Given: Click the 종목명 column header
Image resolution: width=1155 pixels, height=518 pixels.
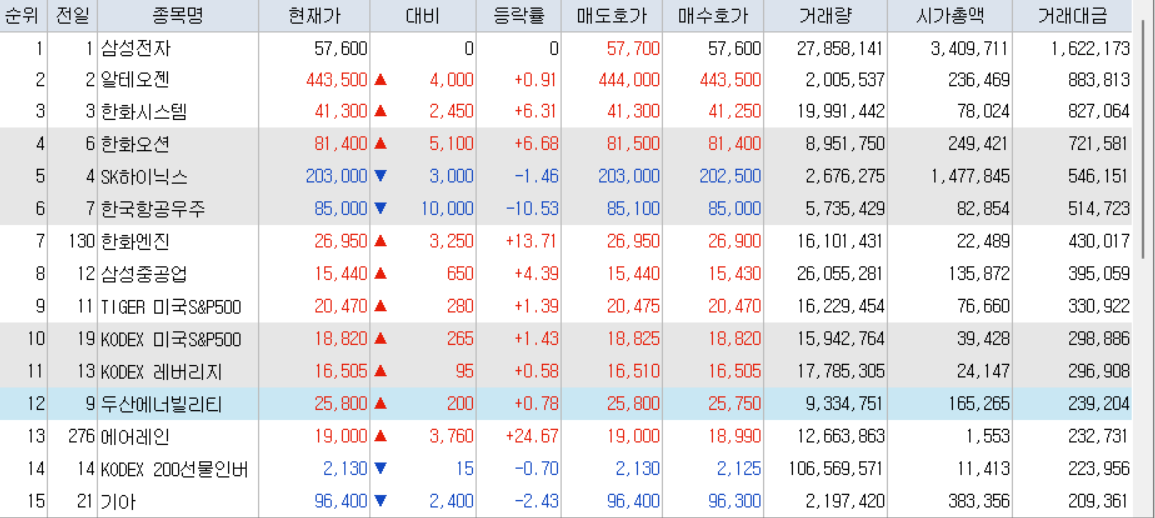Looking at the screenshot, I should coord(179,16).
